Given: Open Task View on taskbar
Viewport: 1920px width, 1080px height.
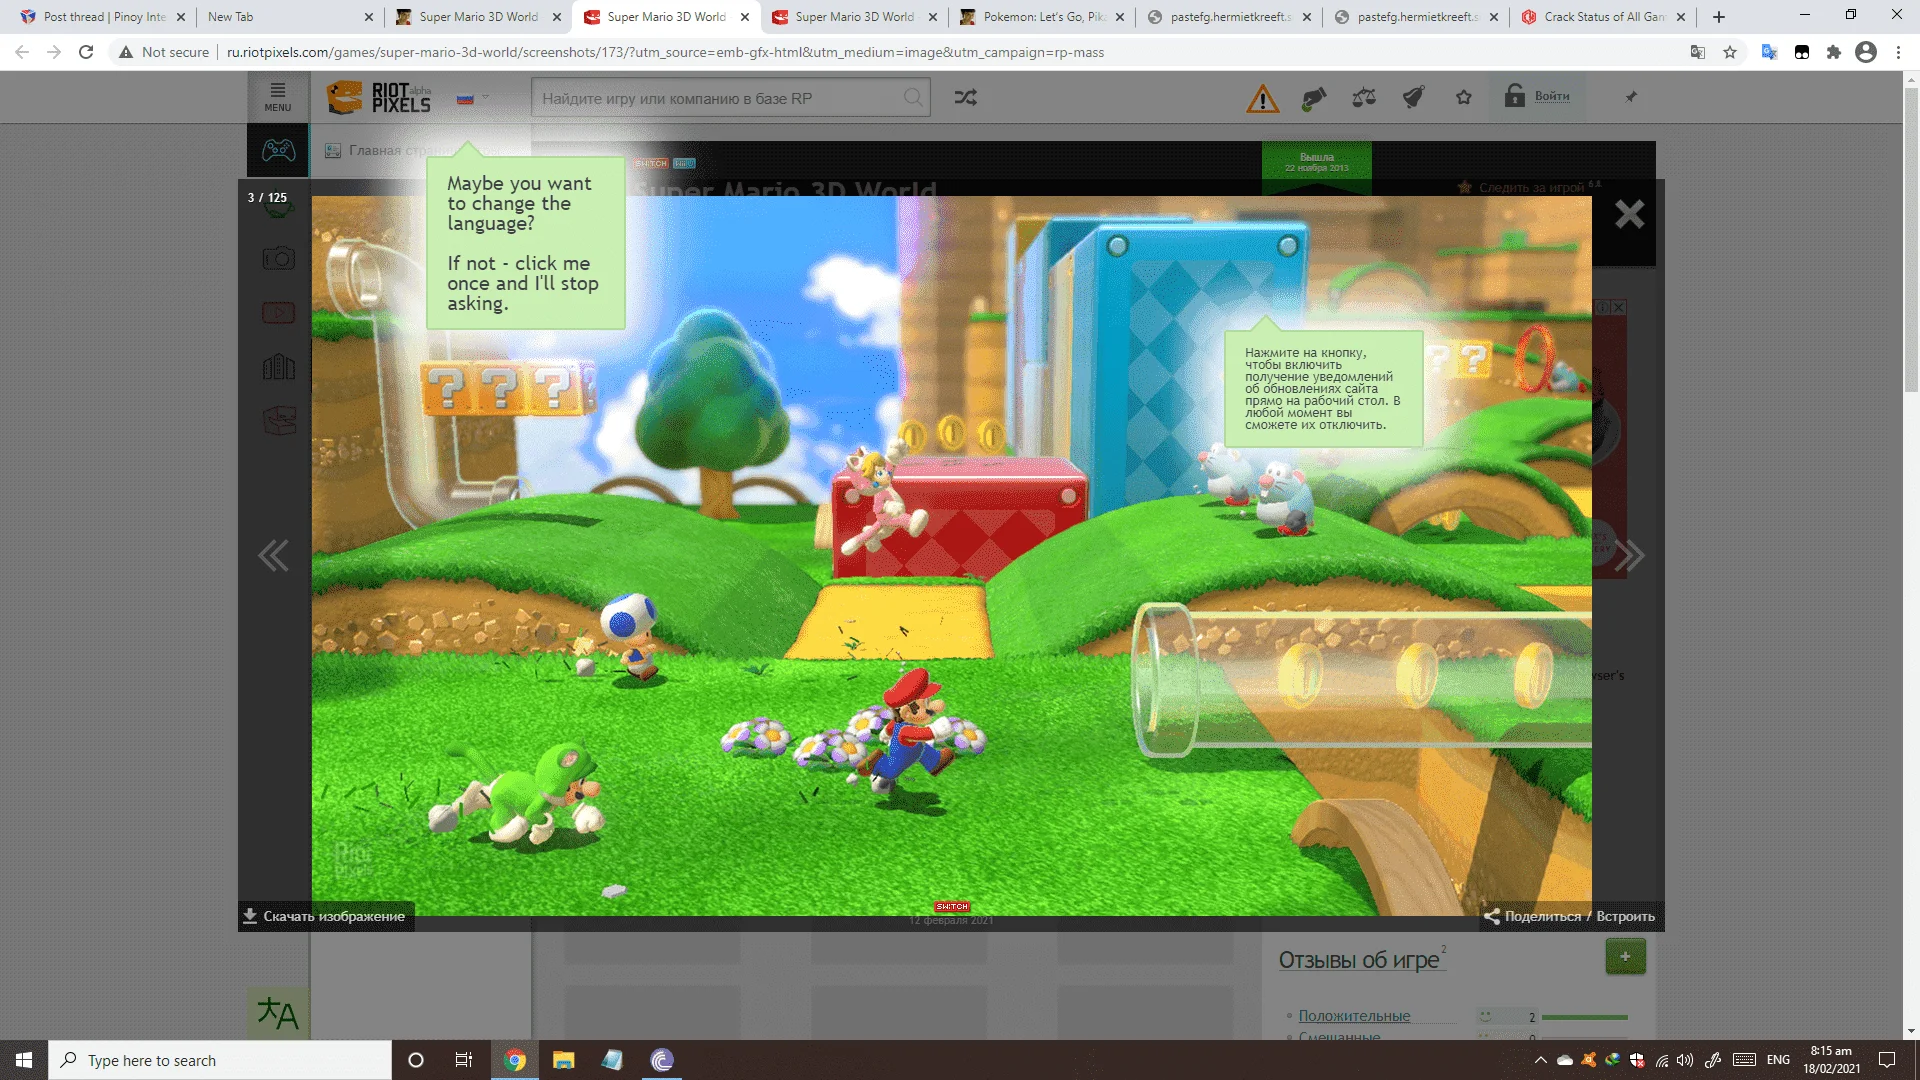Looking at the screenshot, I should click(x=464, y=1060).
